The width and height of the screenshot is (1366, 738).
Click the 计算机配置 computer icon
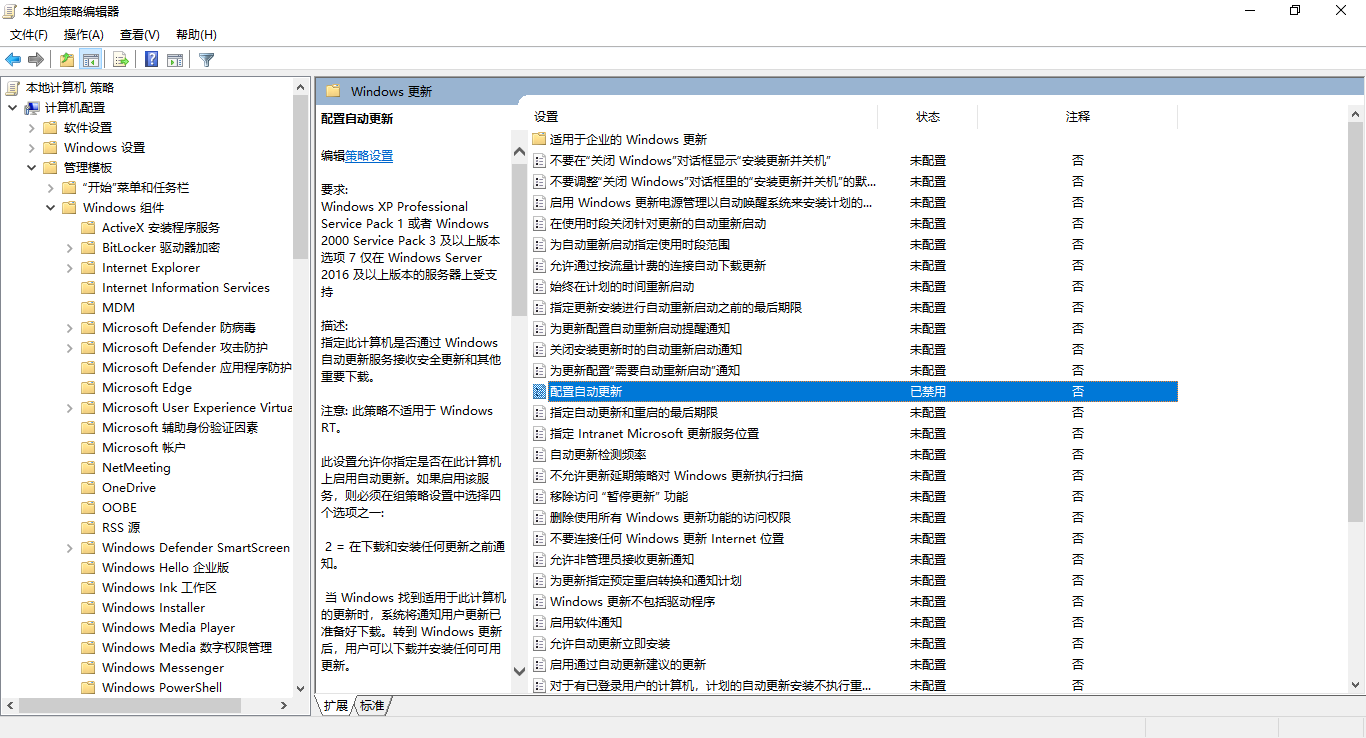[32, 108]
